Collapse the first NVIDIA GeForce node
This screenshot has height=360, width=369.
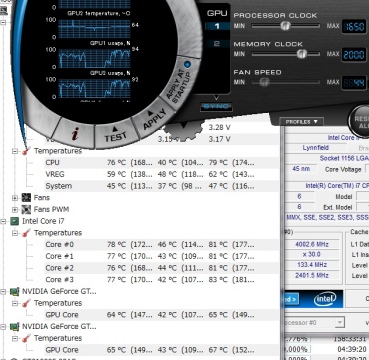point(3,292)
